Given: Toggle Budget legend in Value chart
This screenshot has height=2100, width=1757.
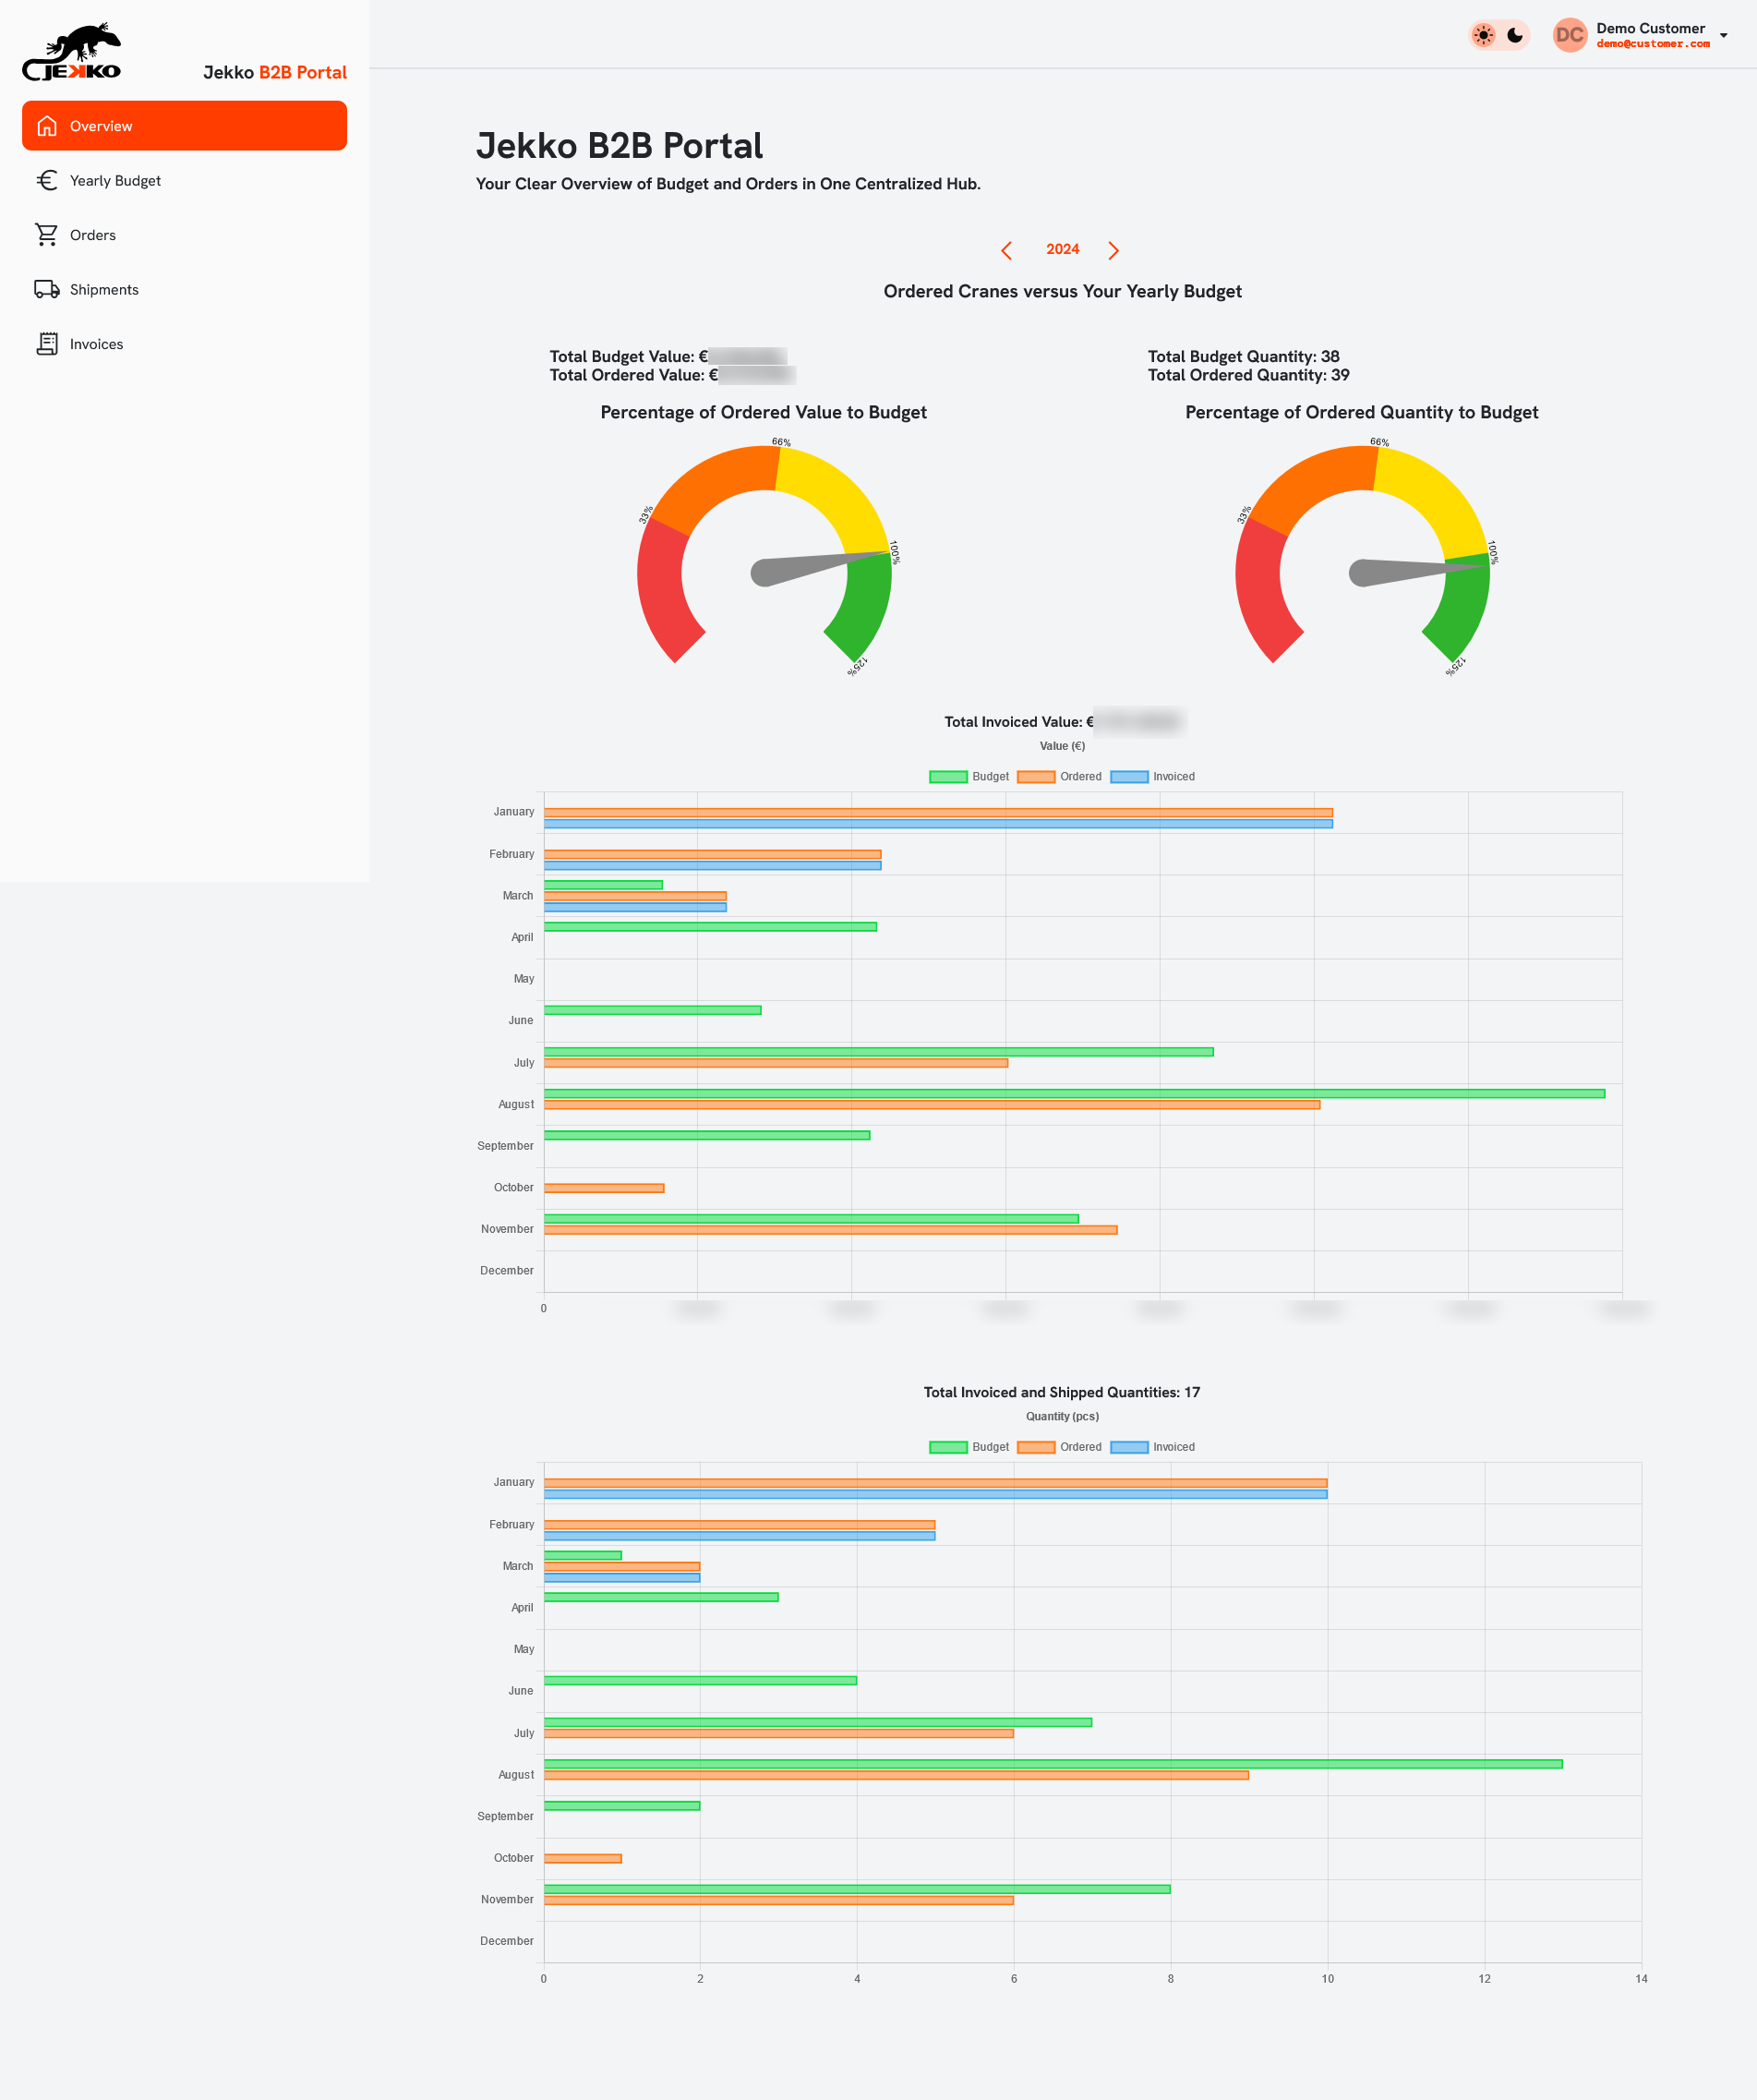Looking at the screenshot, I should 969,777.
